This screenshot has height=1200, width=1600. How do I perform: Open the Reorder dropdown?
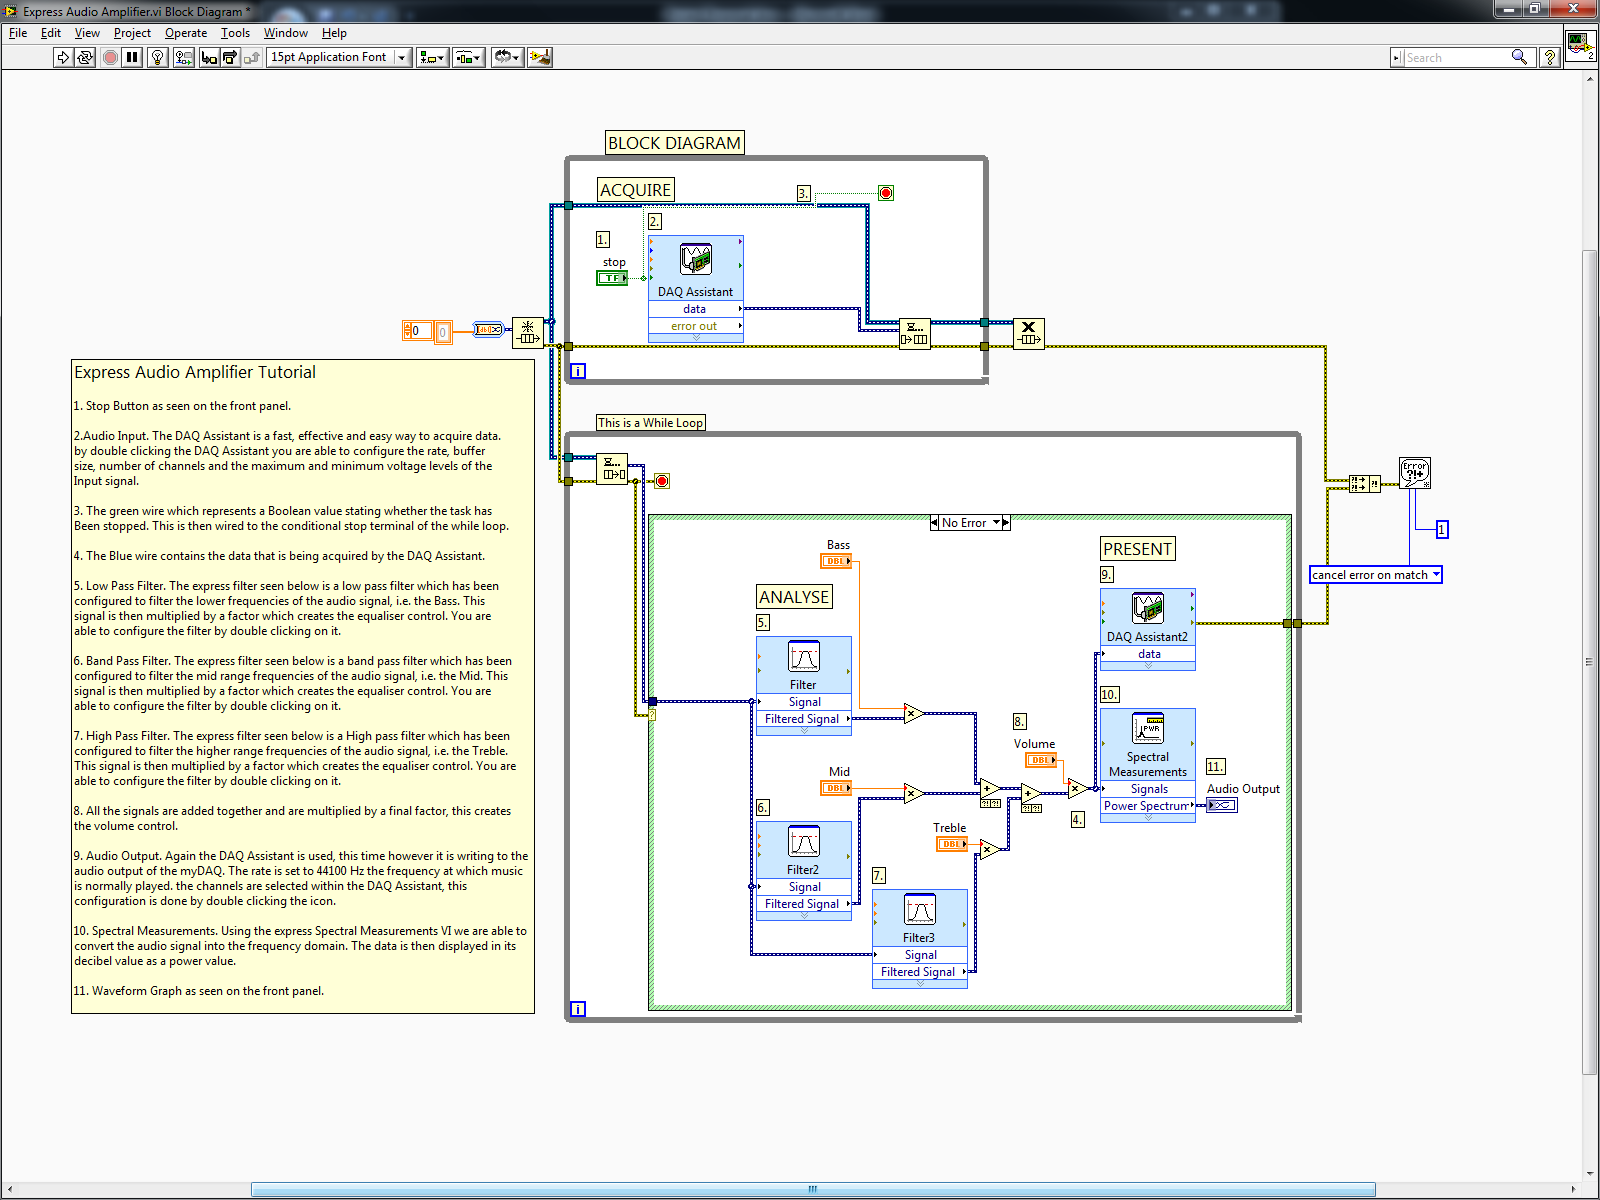click(x=506, y=57)
